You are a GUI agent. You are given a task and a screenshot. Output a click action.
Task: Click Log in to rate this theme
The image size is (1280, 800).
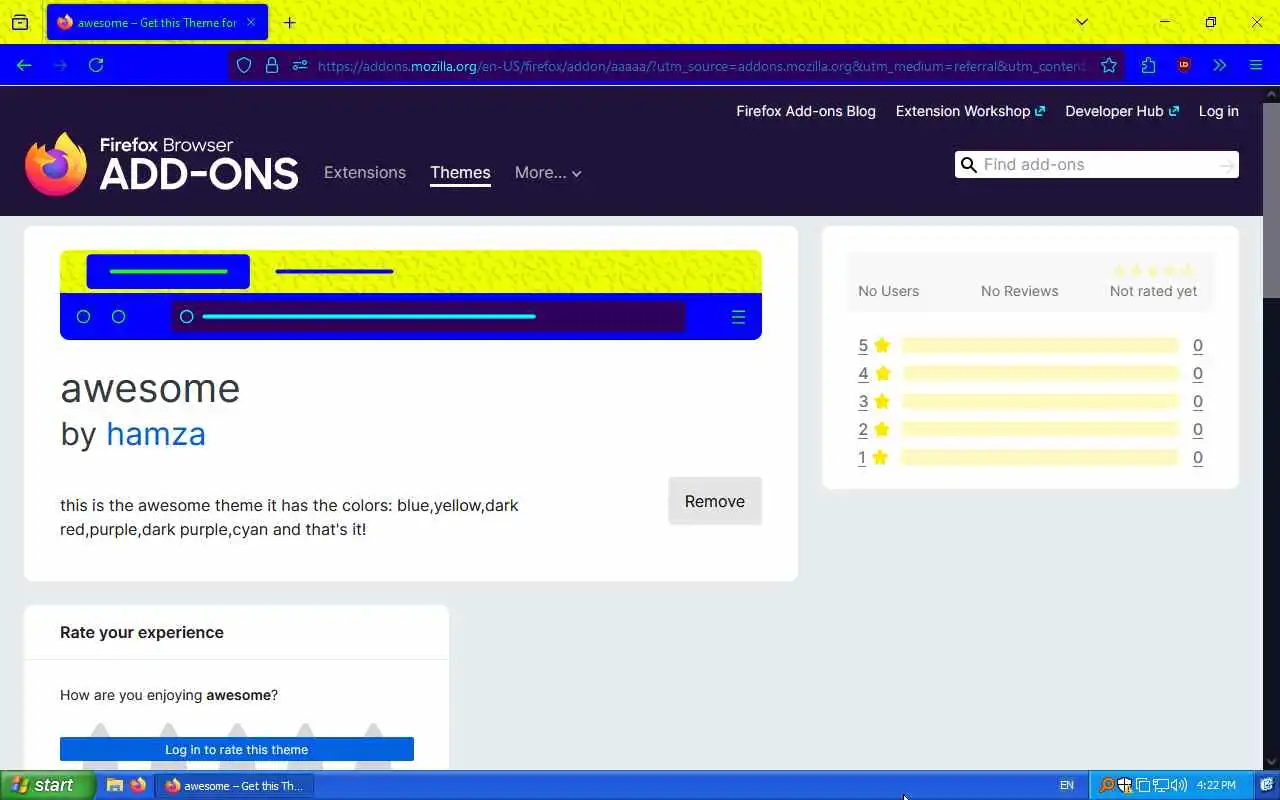coord(237,749)
